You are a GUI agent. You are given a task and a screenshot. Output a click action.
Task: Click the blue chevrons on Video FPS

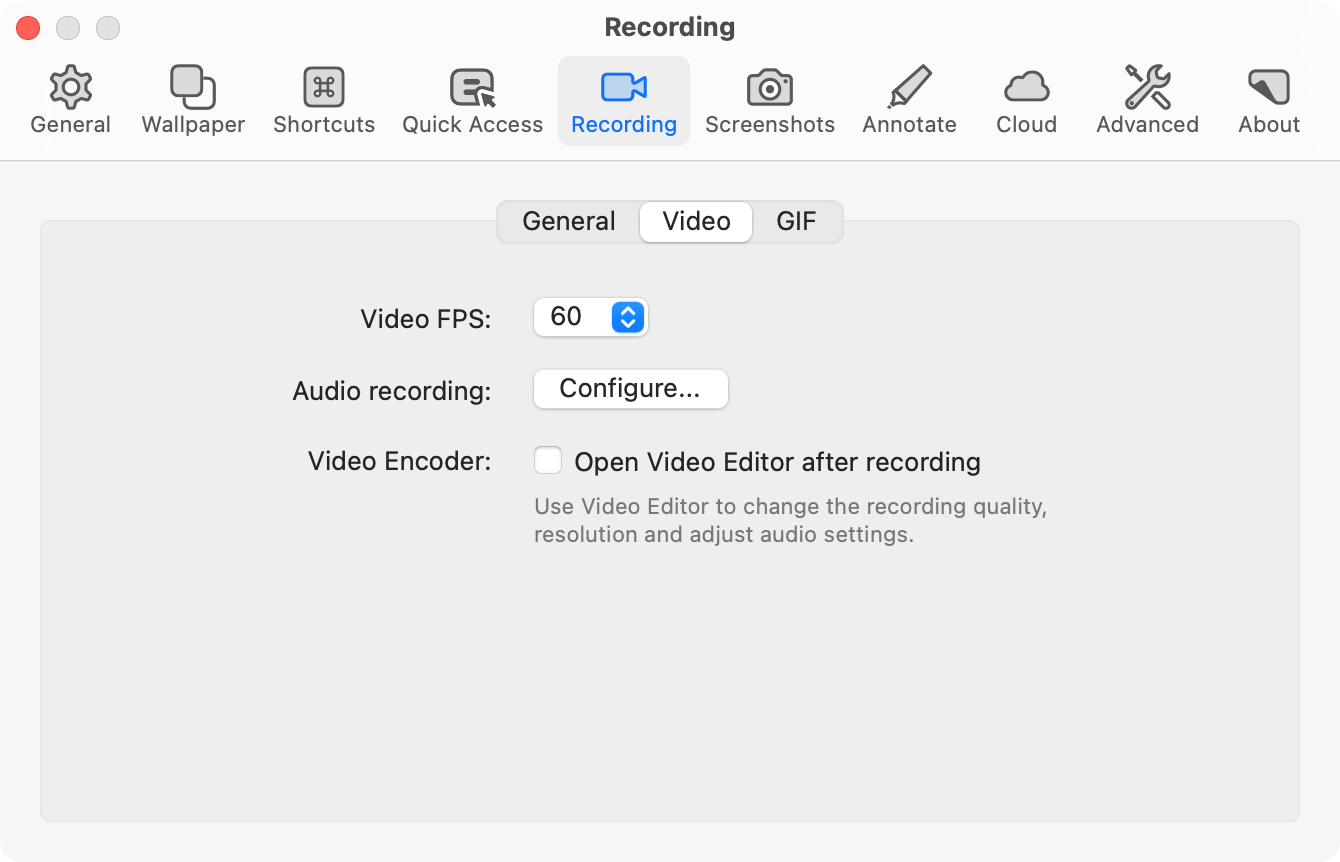pyautogui.click(x=628, y=317)
